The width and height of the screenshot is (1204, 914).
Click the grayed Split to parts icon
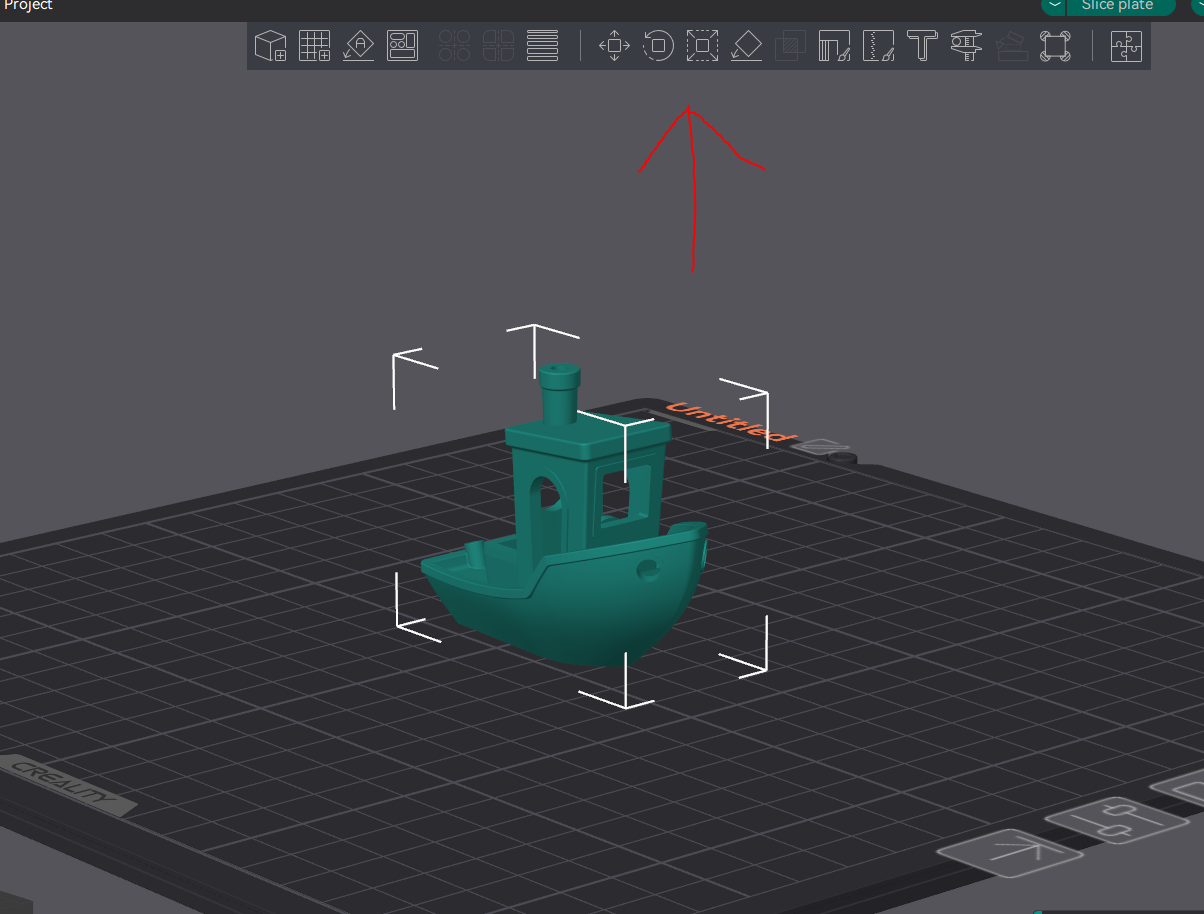[498, 46]
